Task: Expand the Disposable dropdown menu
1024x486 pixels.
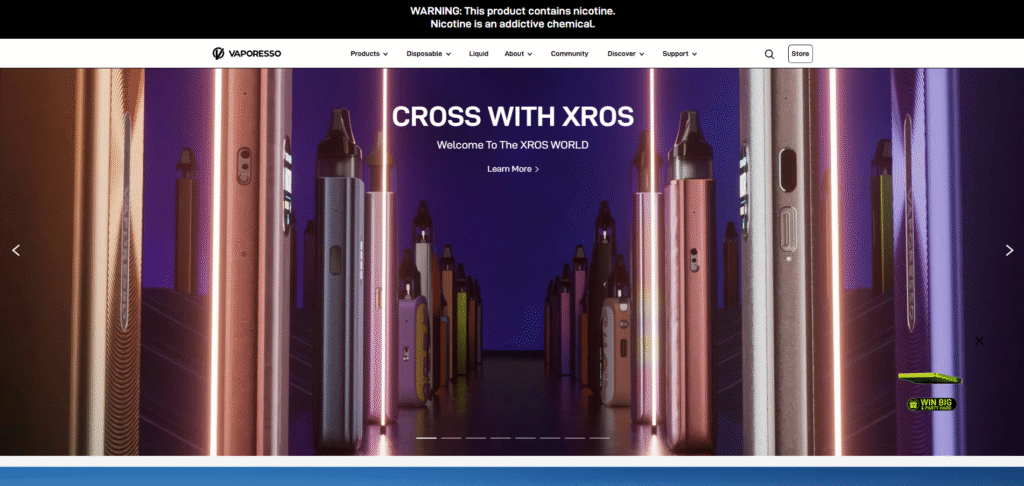Action: click(x=428, y=54)
